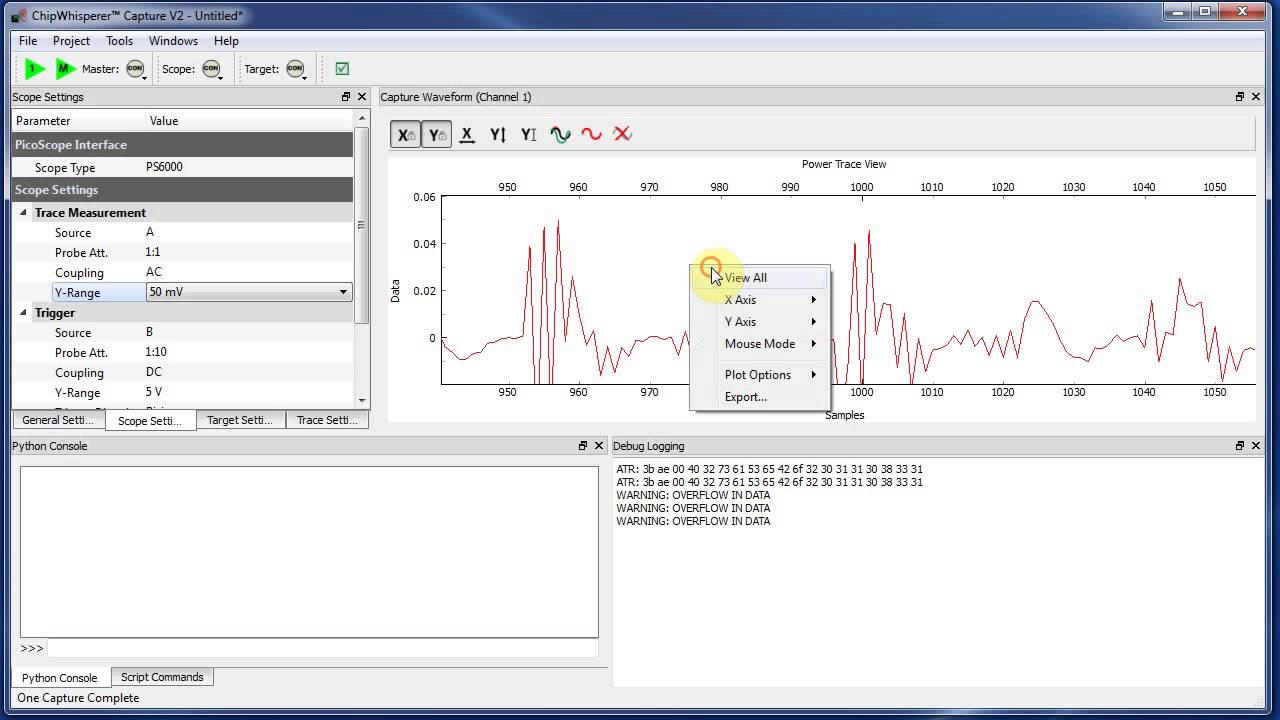Collapse the Trigger tree section

click(x=23, y=312)
